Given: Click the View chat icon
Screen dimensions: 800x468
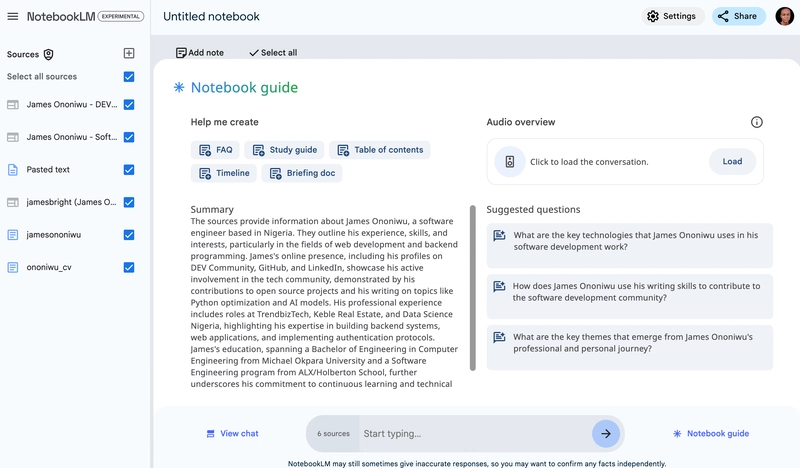Looking at the screenshot, I should (210, 434).
